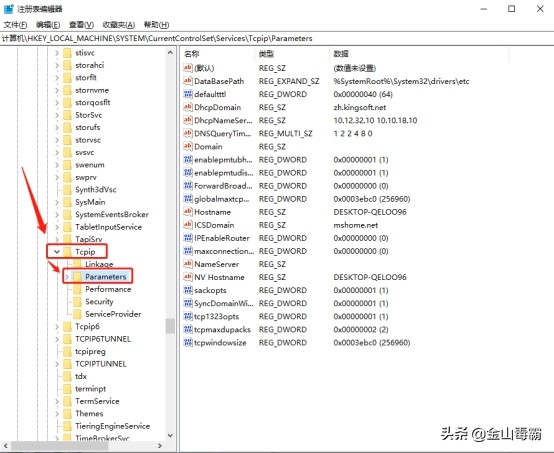Click the maxconnection DWORD icon
Screen dimensions: 554x453
(188, 251)
